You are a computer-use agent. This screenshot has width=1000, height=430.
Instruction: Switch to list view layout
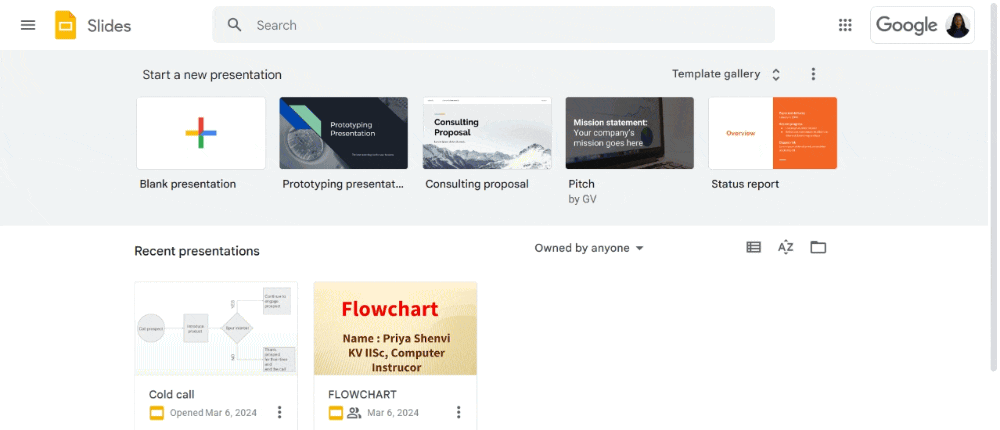[x=753, y=248]
